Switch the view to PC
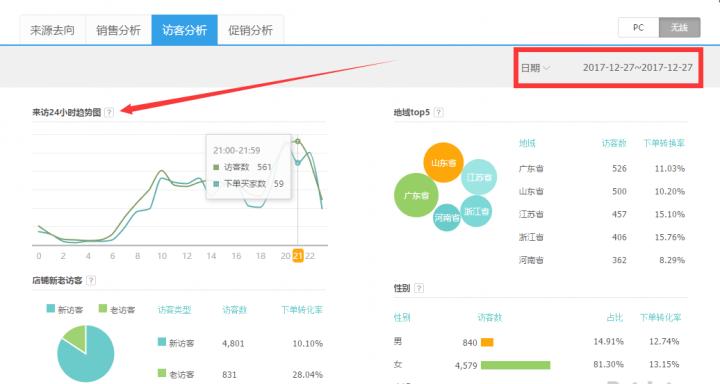The width and height of the screenshot is (720, 384). [638, 28]
